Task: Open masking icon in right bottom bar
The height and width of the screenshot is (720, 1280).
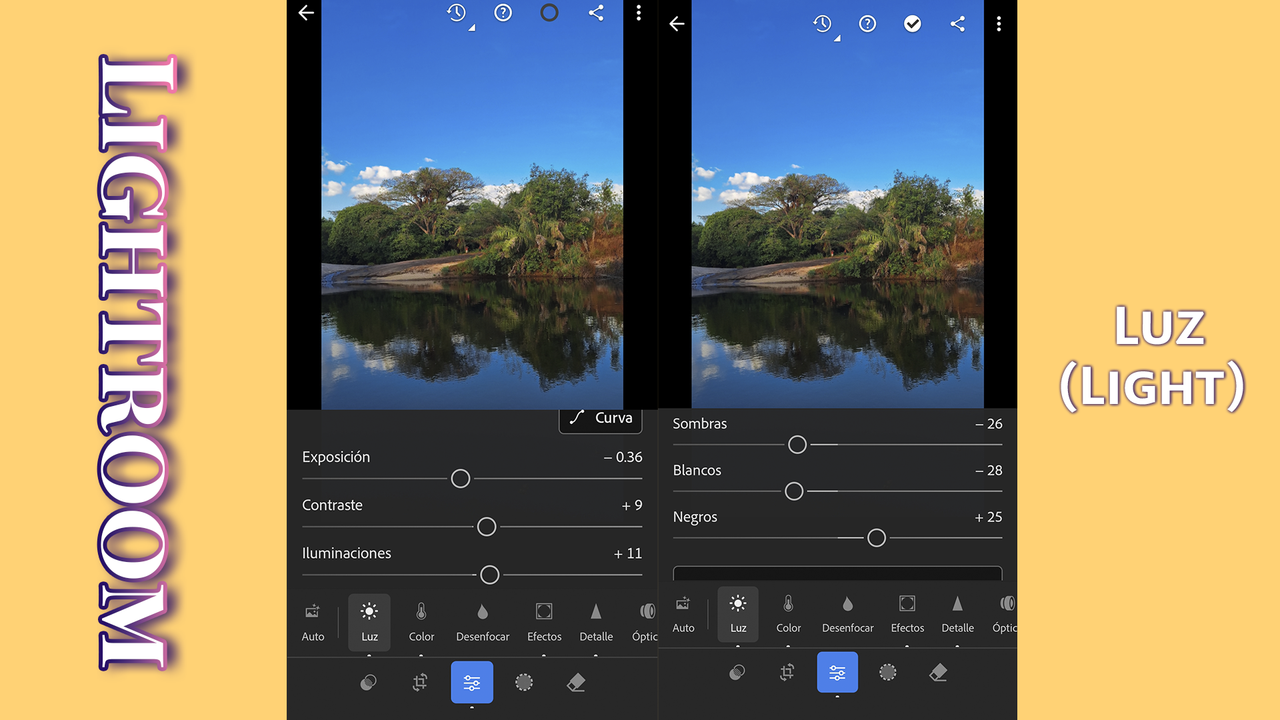Action: point(888,672)
